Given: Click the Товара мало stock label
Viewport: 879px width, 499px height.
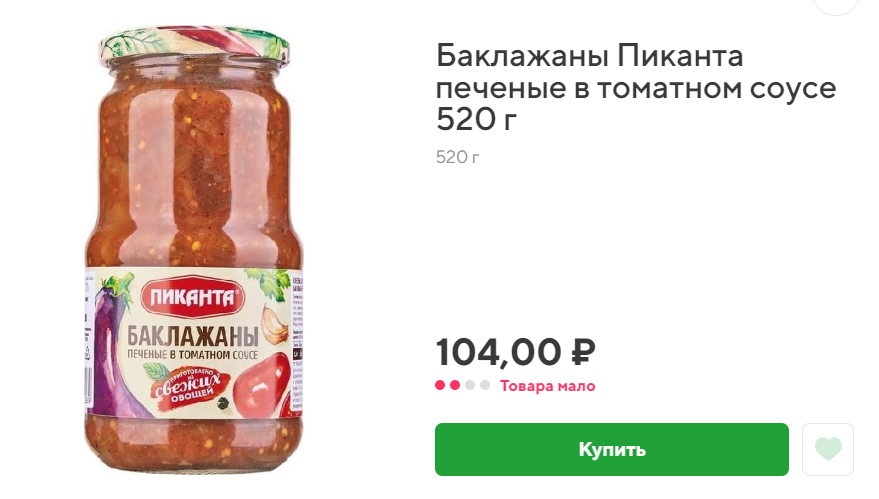Looking at the screenshot, I should pos(548,386).
